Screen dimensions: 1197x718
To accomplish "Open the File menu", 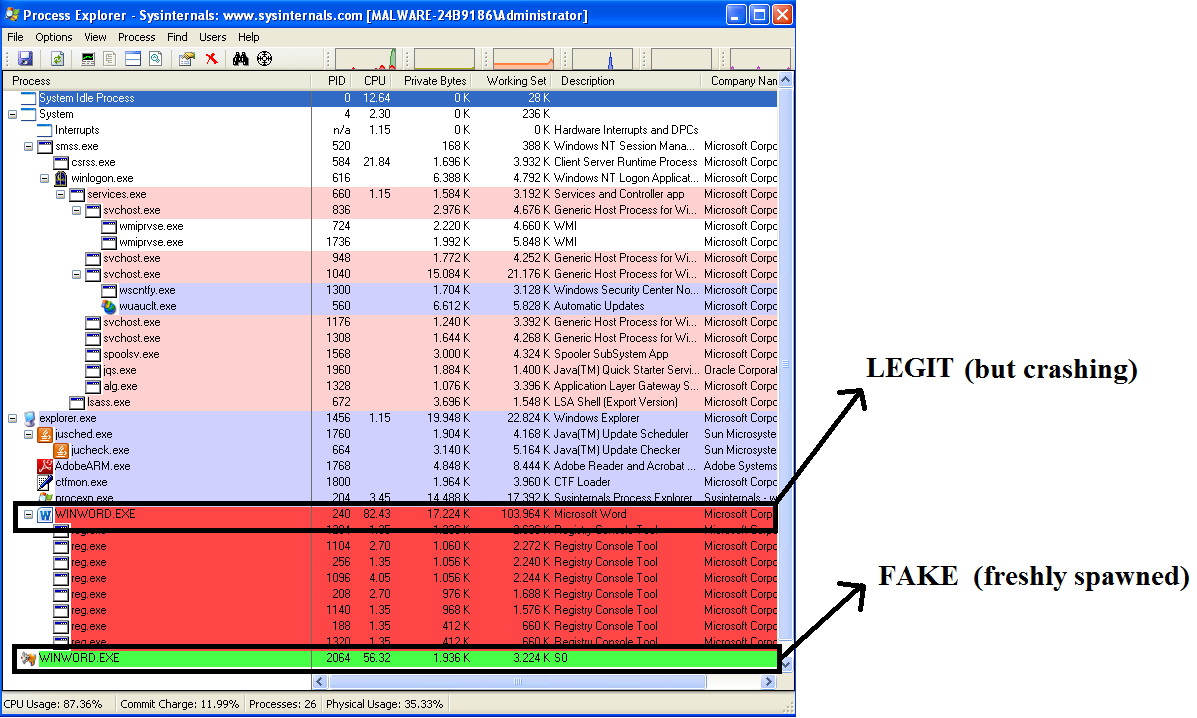I will click(15, 37).
